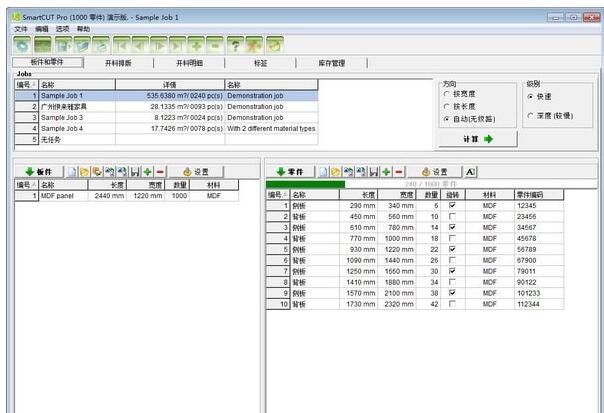Open the 帮助 menu
Viewport: 604px width, 413px height.
(x=83, y=29)
